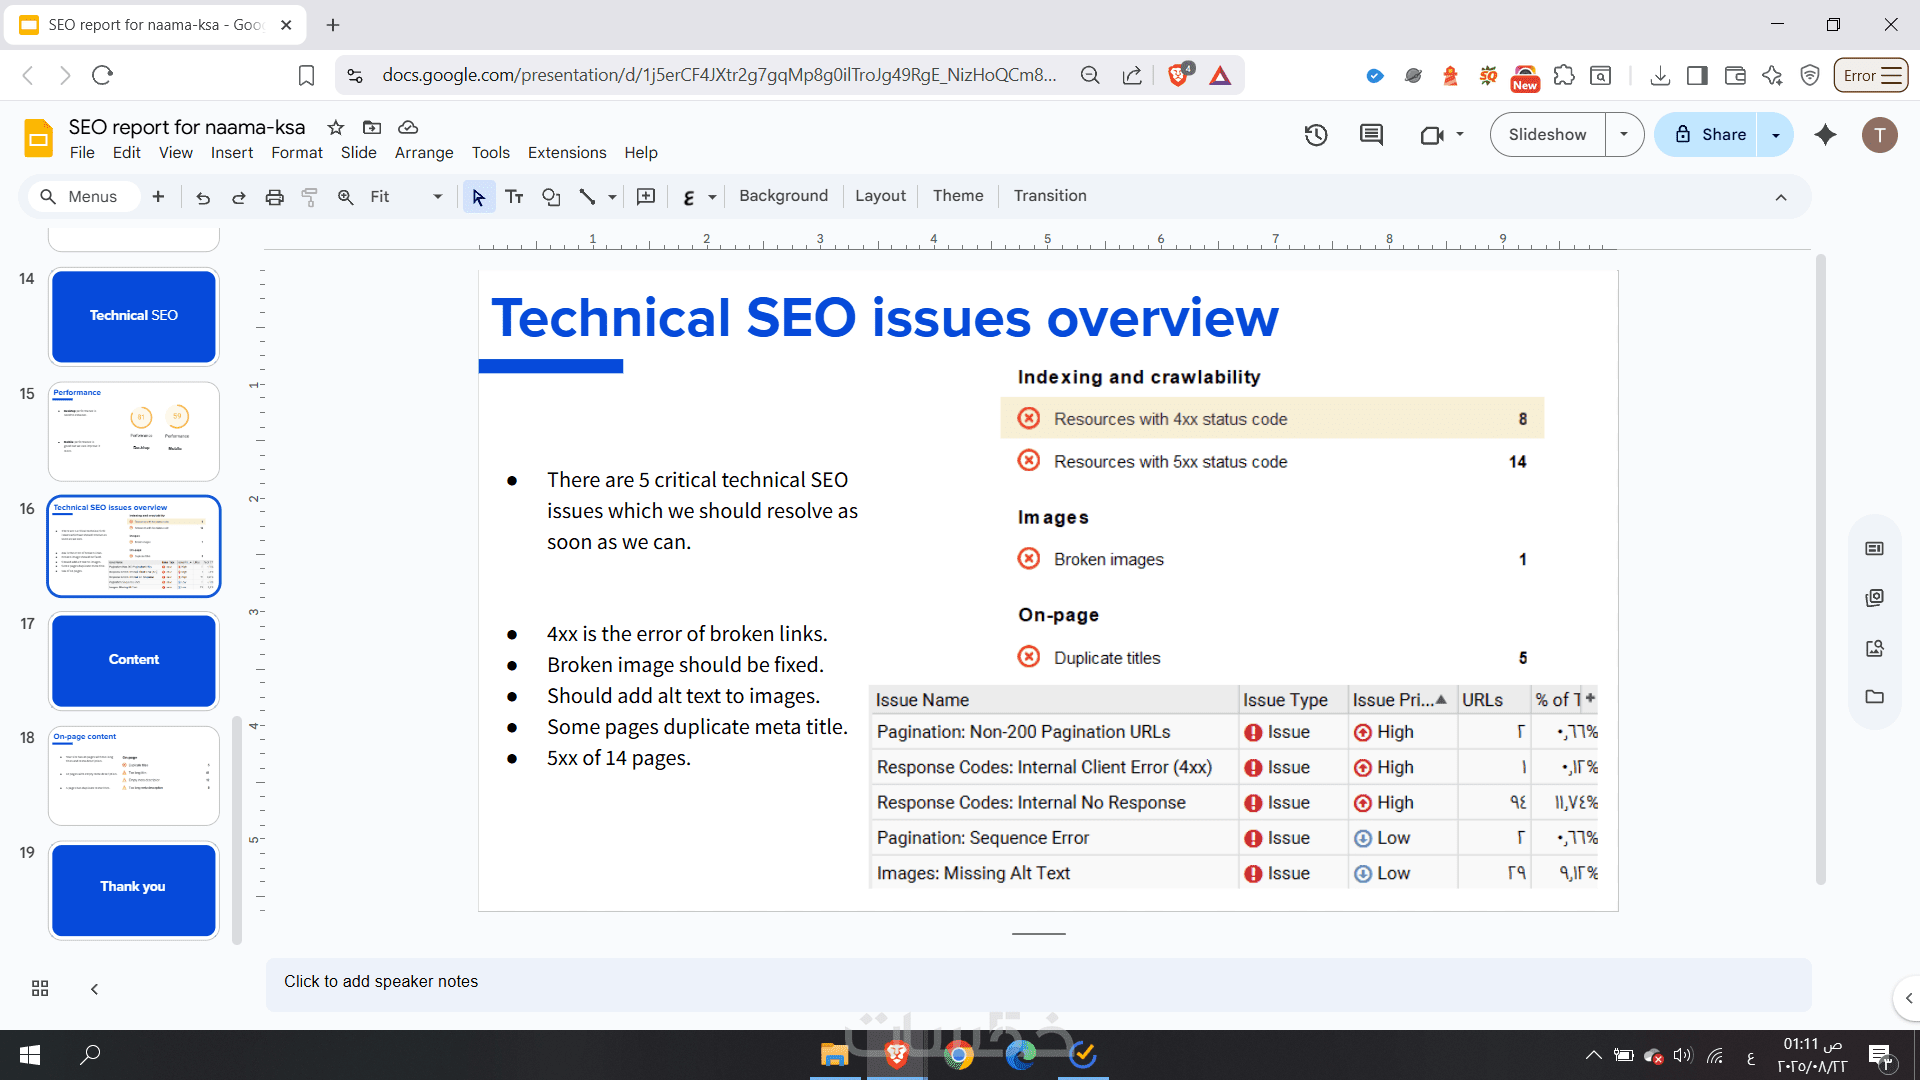This screenshot has height=1080, width=1920.
Task: Expand the line tool dropdown arrow
Action: tap(612, 197)
